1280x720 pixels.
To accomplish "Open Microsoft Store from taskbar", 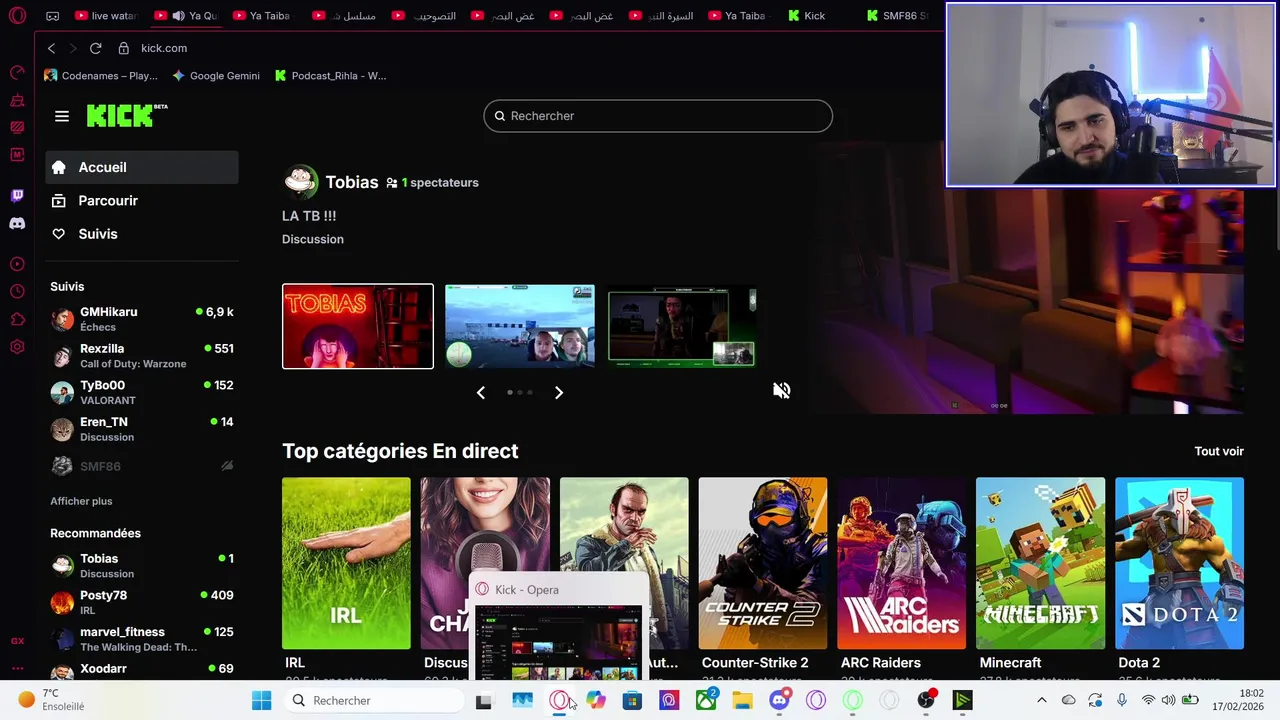I will (x=632, y=700).
